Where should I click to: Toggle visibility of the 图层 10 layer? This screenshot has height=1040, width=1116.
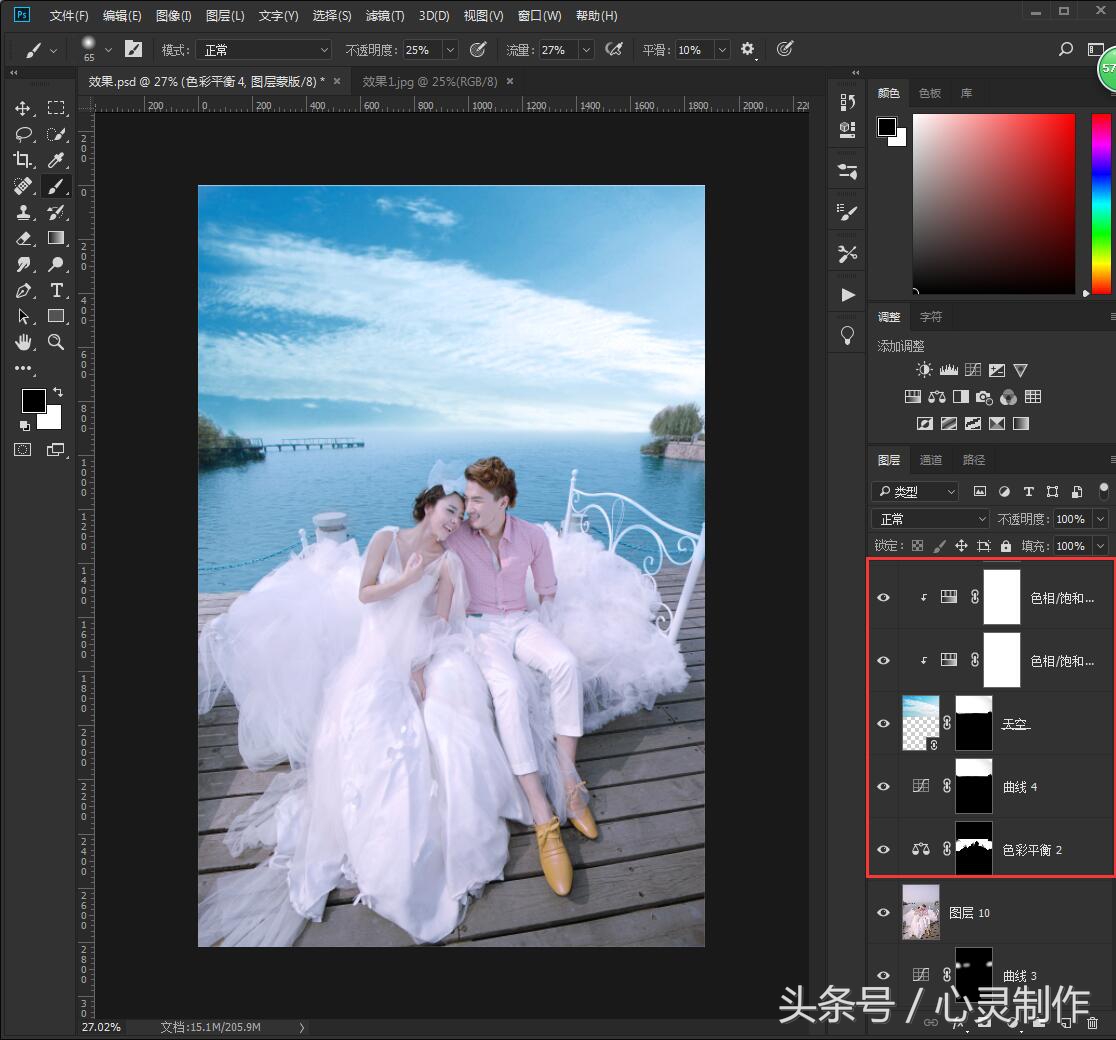click(883, 912)
